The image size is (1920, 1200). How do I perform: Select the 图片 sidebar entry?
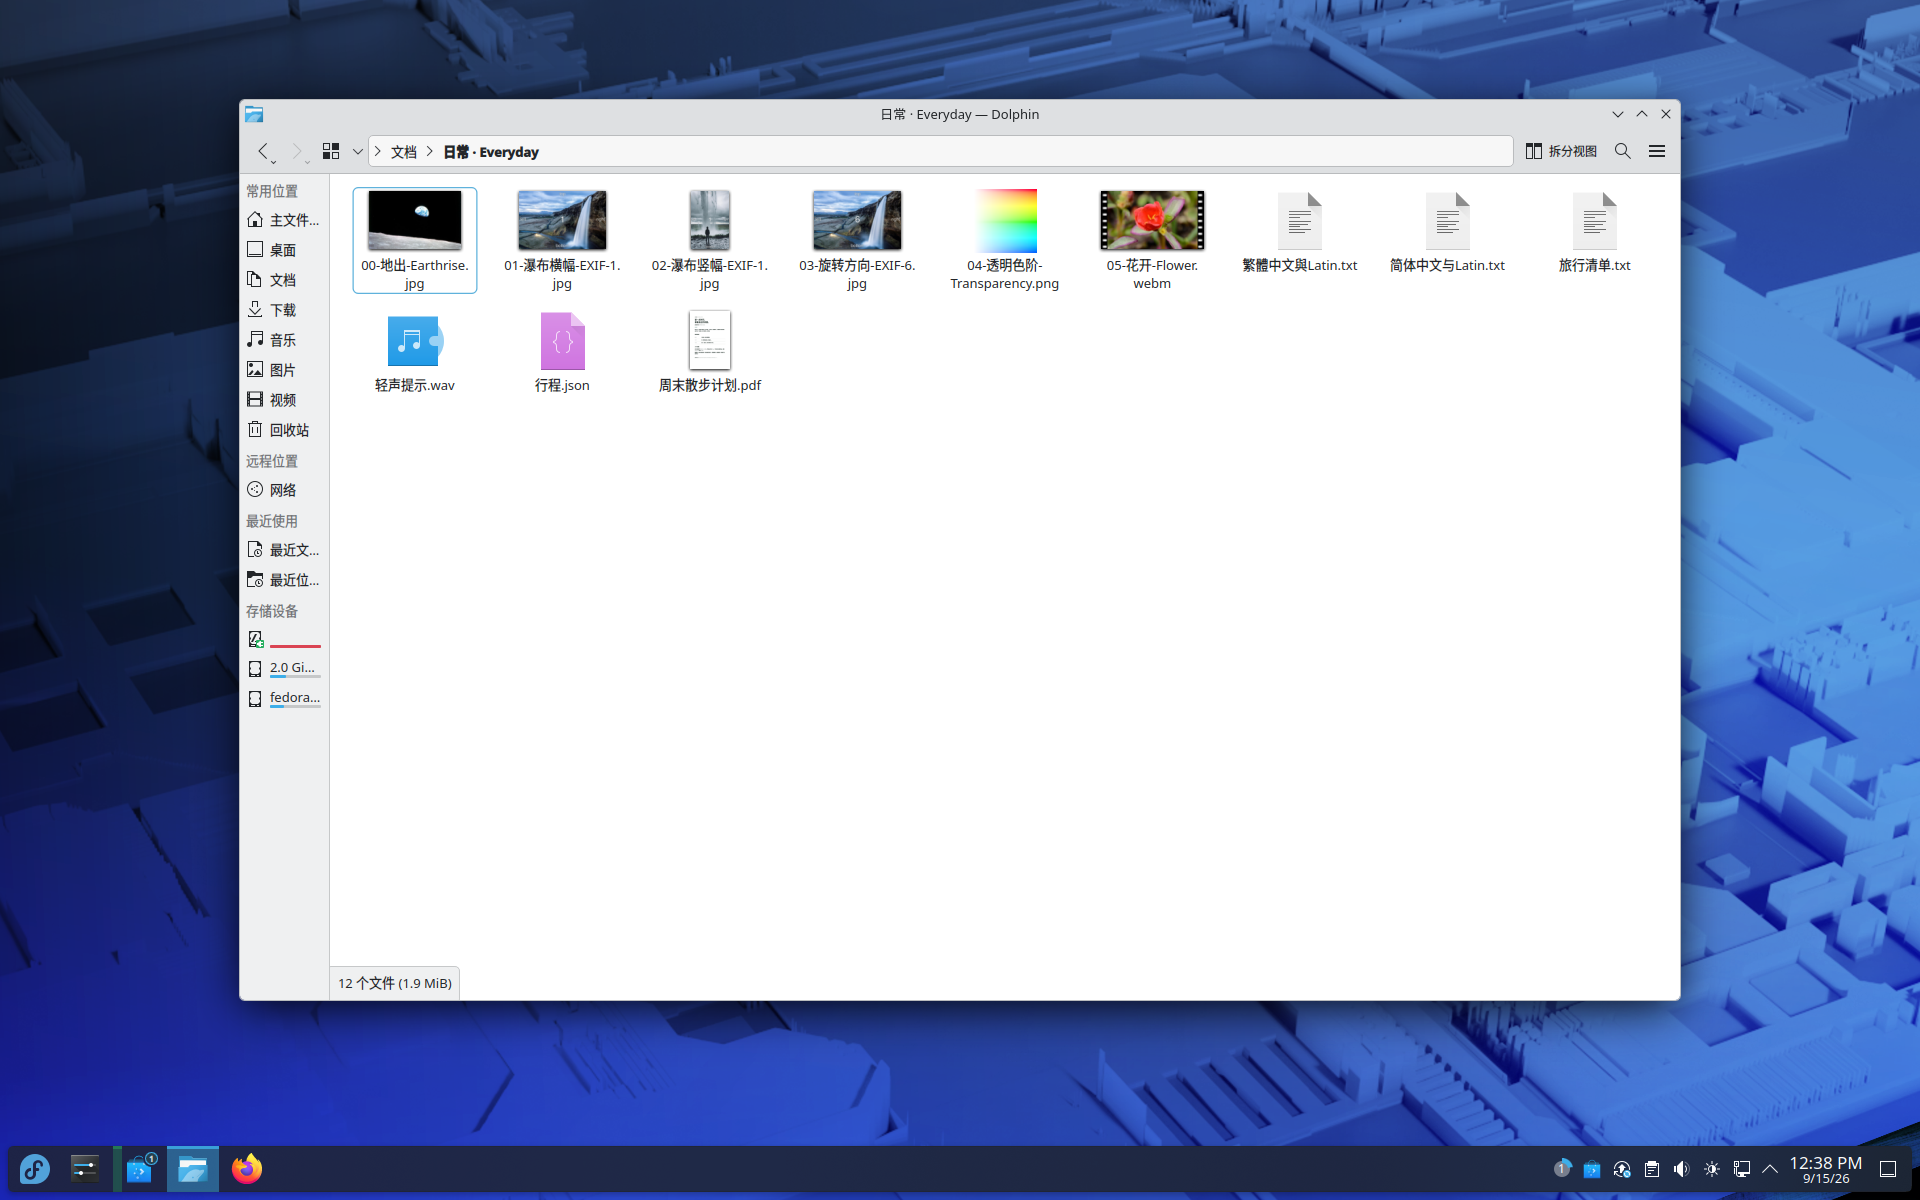(284, 370)
